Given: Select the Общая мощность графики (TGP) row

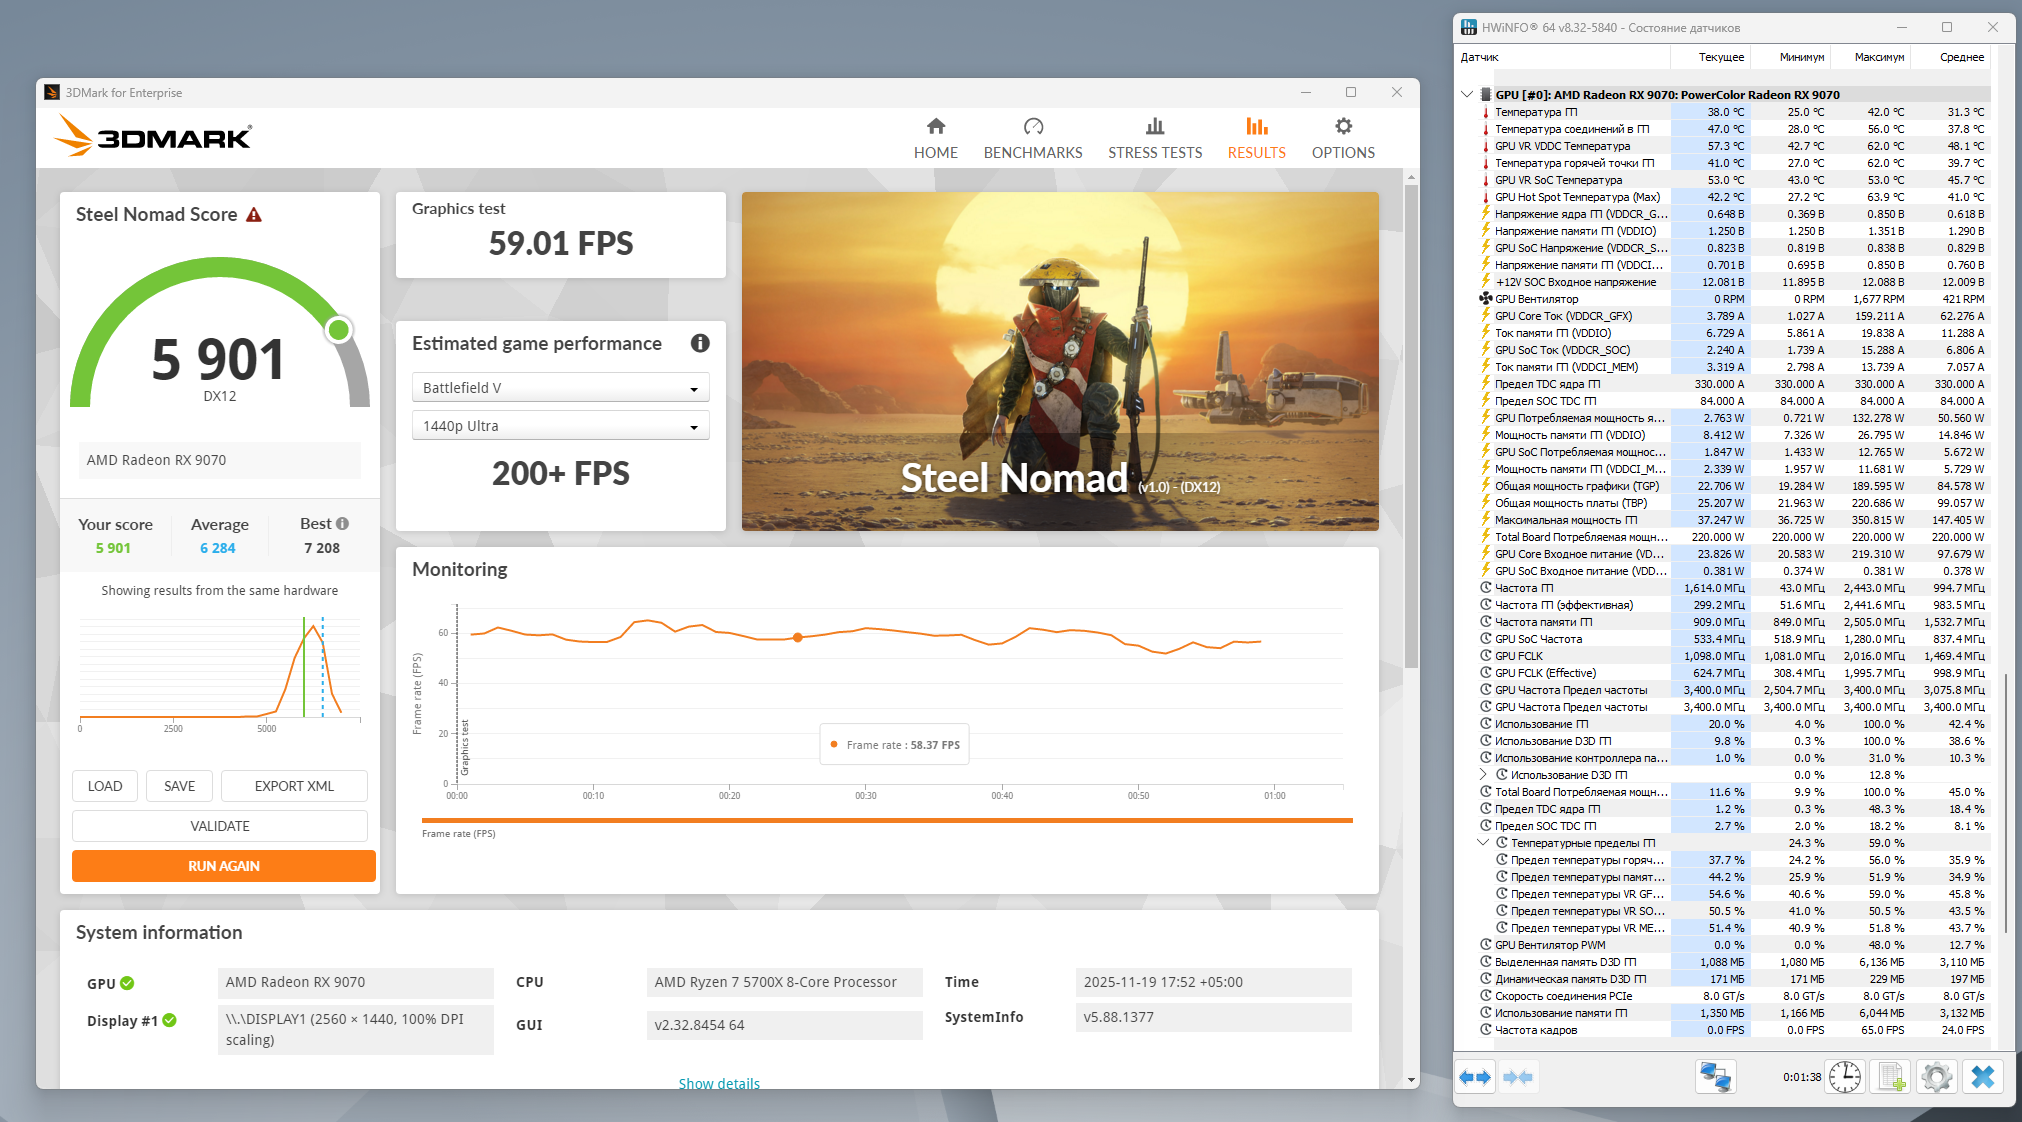Looking at the screenshot, I should (1735, 486).
